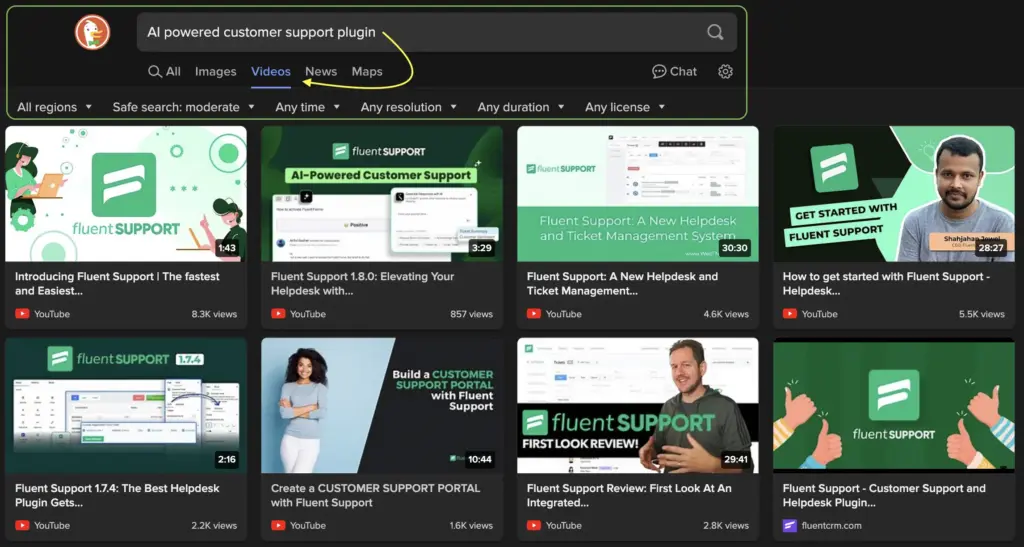
Task: Open 'Fluent Support - Customer Support and Helpdesk Plugin' title
Action: pyautogui.click(x=884, y=495)
